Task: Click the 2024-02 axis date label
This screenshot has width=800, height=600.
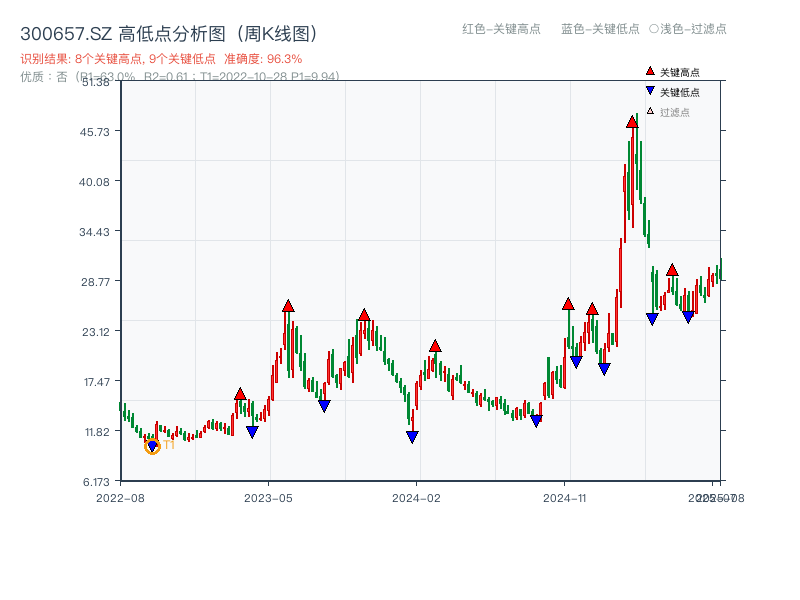Action: click(x=415, y=498)
